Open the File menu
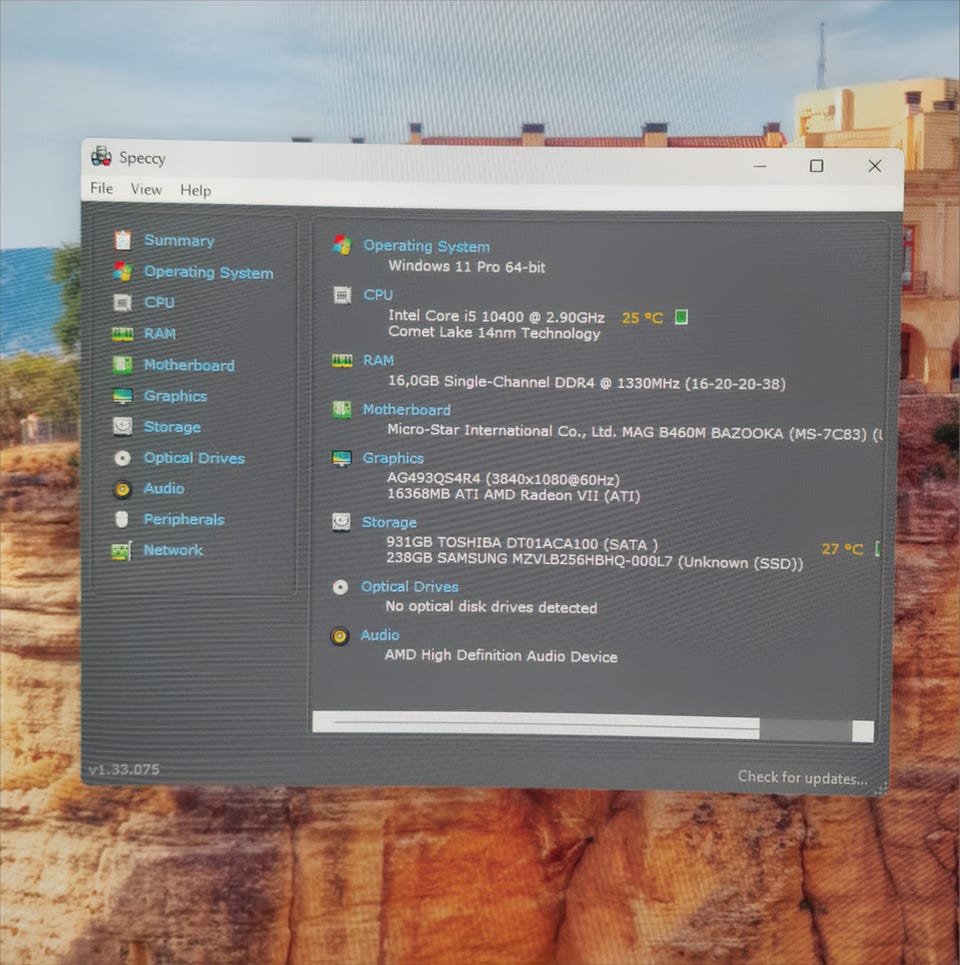 102,188
